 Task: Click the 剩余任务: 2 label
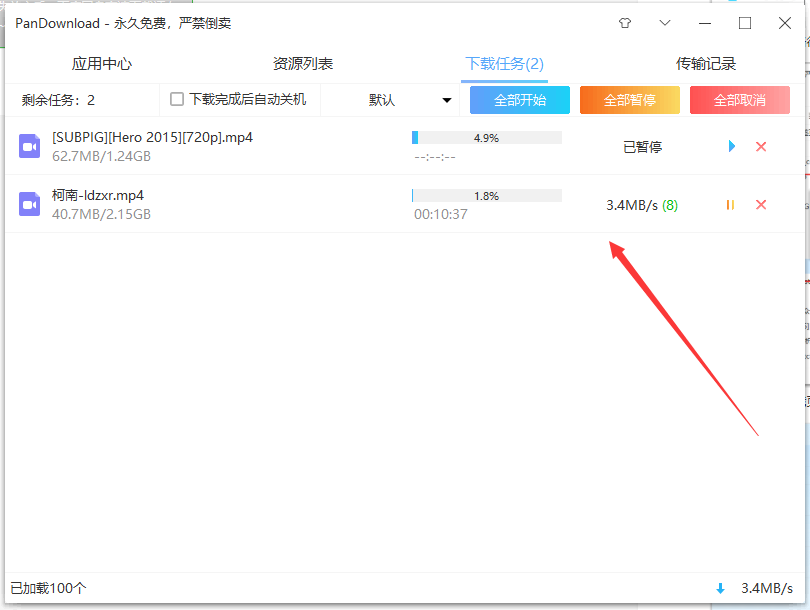click(58, 100)
